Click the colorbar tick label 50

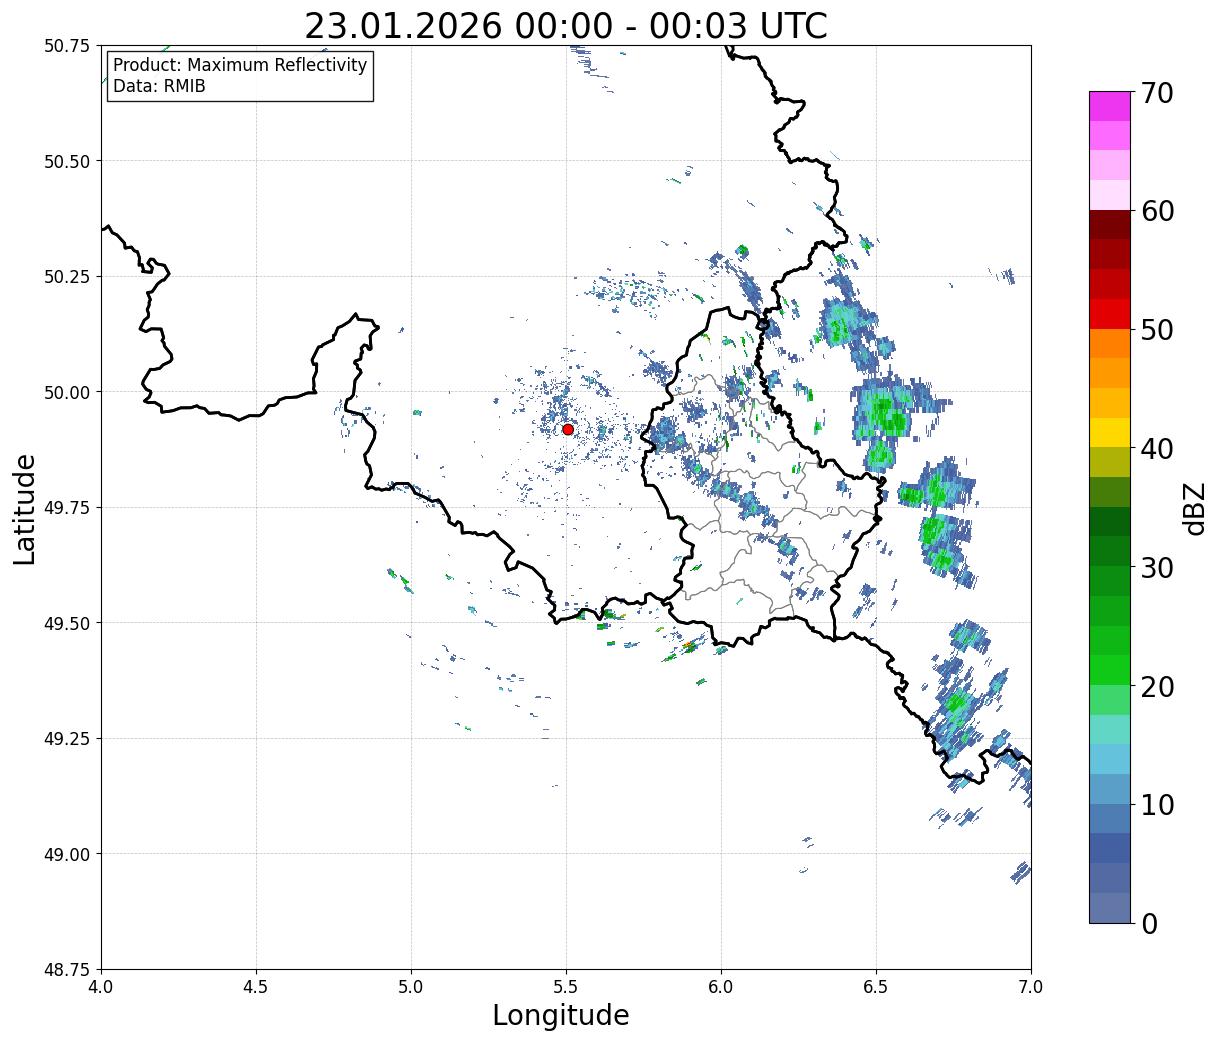tap(1157, 330)
